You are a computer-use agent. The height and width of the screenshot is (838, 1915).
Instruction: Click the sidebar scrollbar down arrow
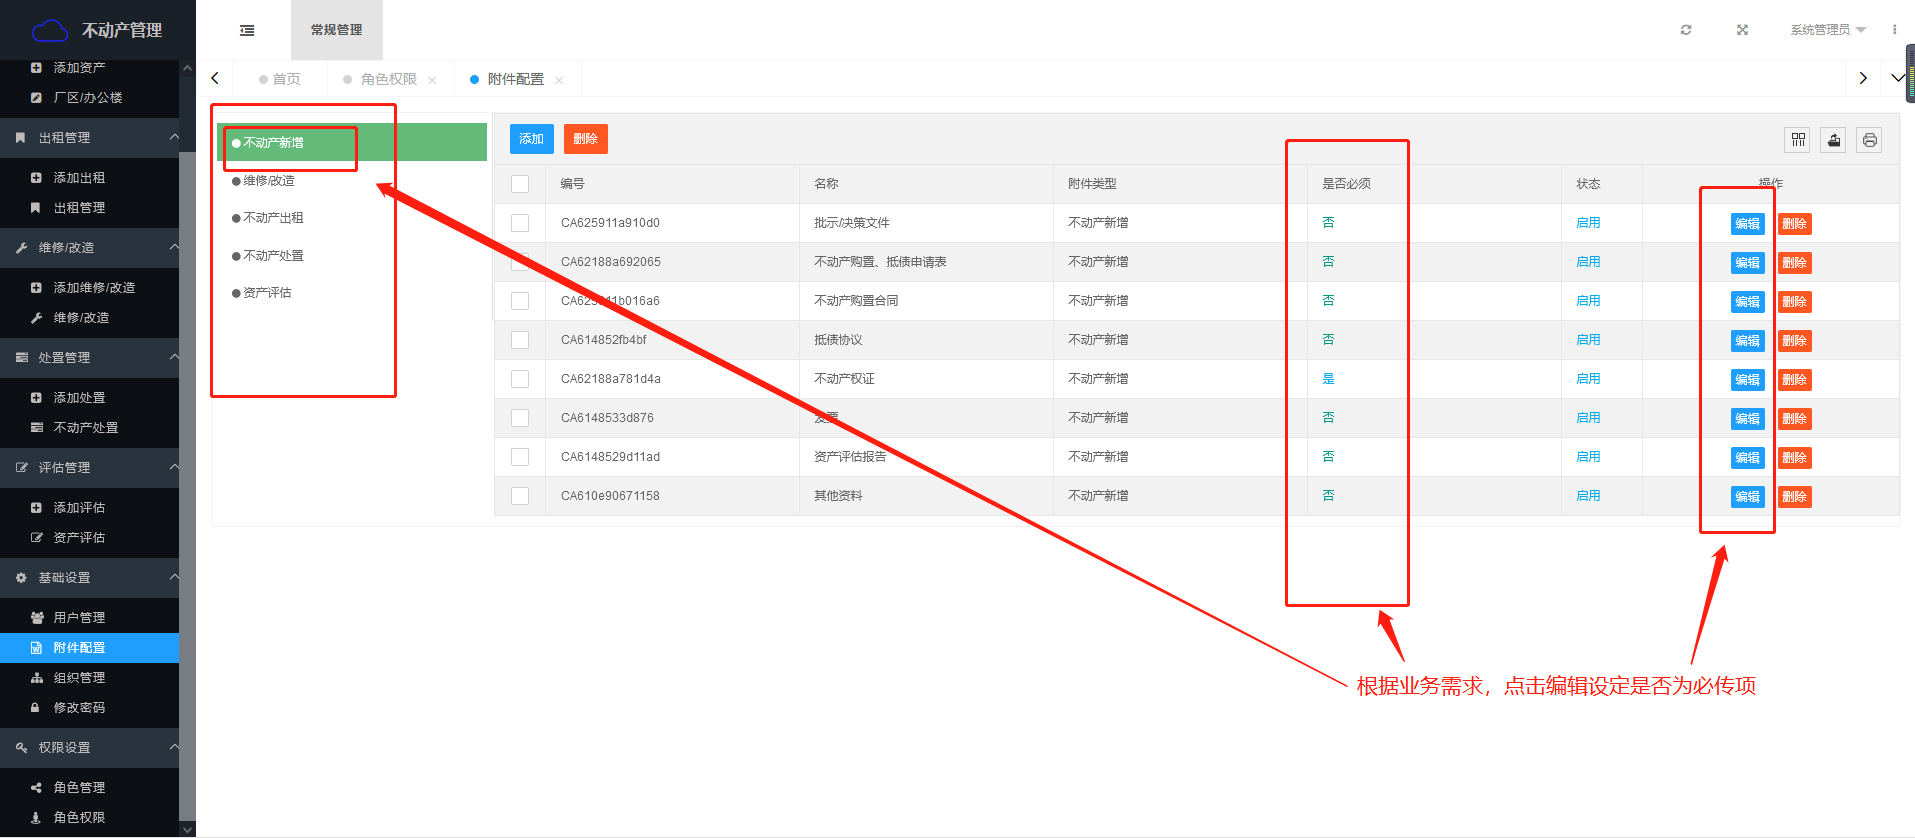click(187, 829)
